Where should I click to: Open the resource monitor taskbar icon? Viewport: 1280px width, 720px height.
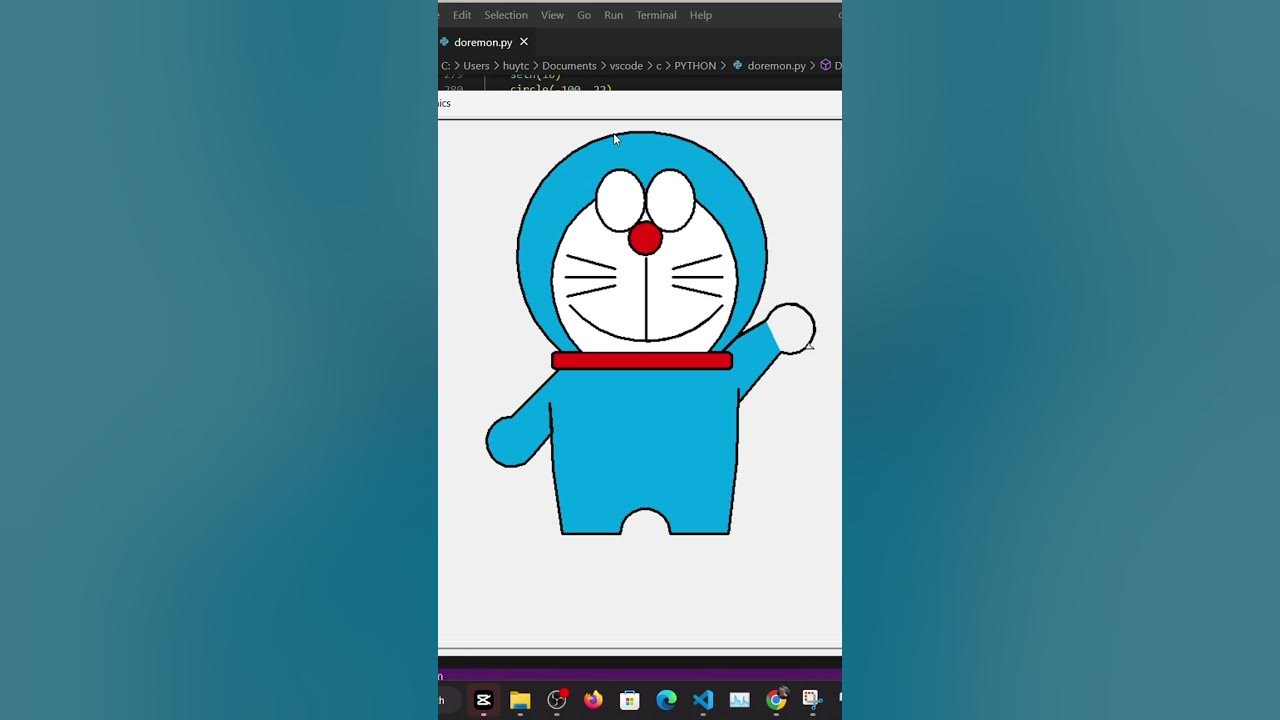(740, 700)
